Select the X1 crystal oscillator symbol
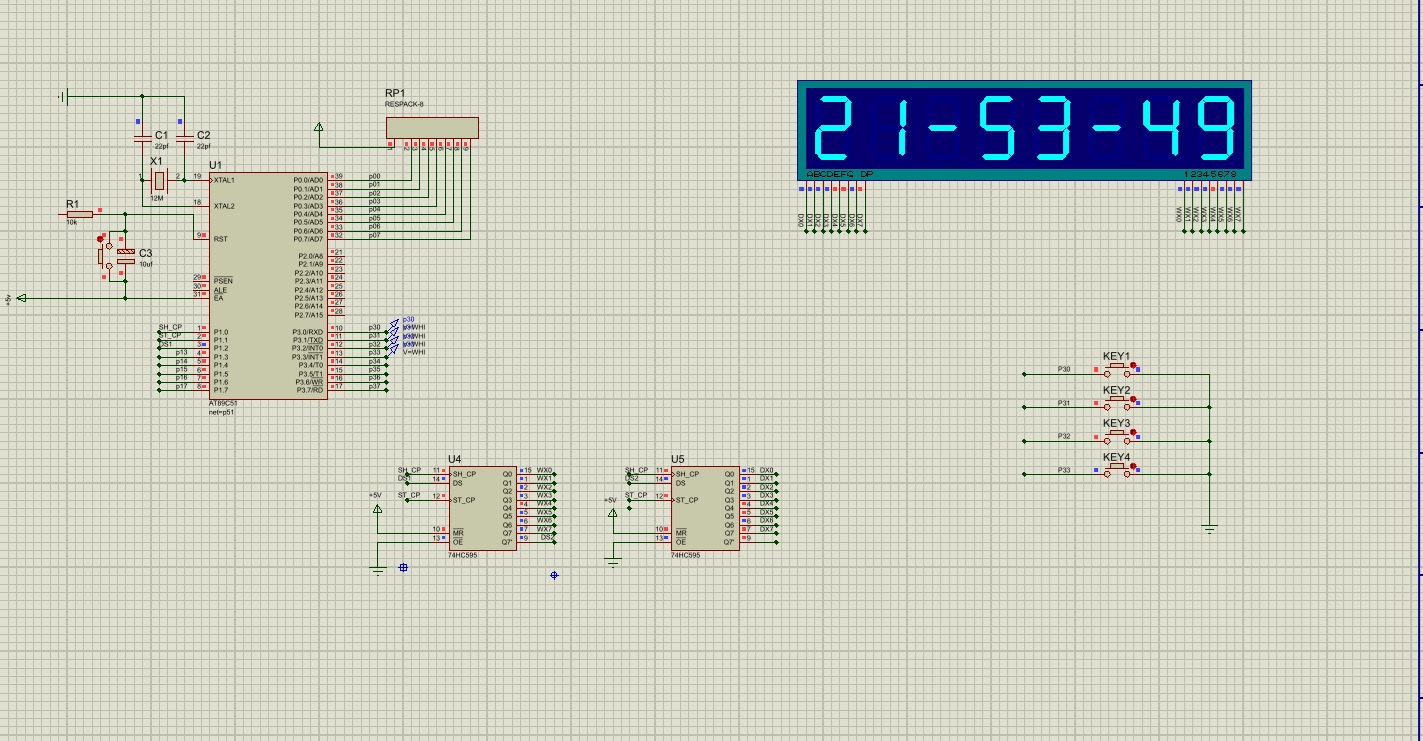The image size is (1423, 741). pos(158,180)
